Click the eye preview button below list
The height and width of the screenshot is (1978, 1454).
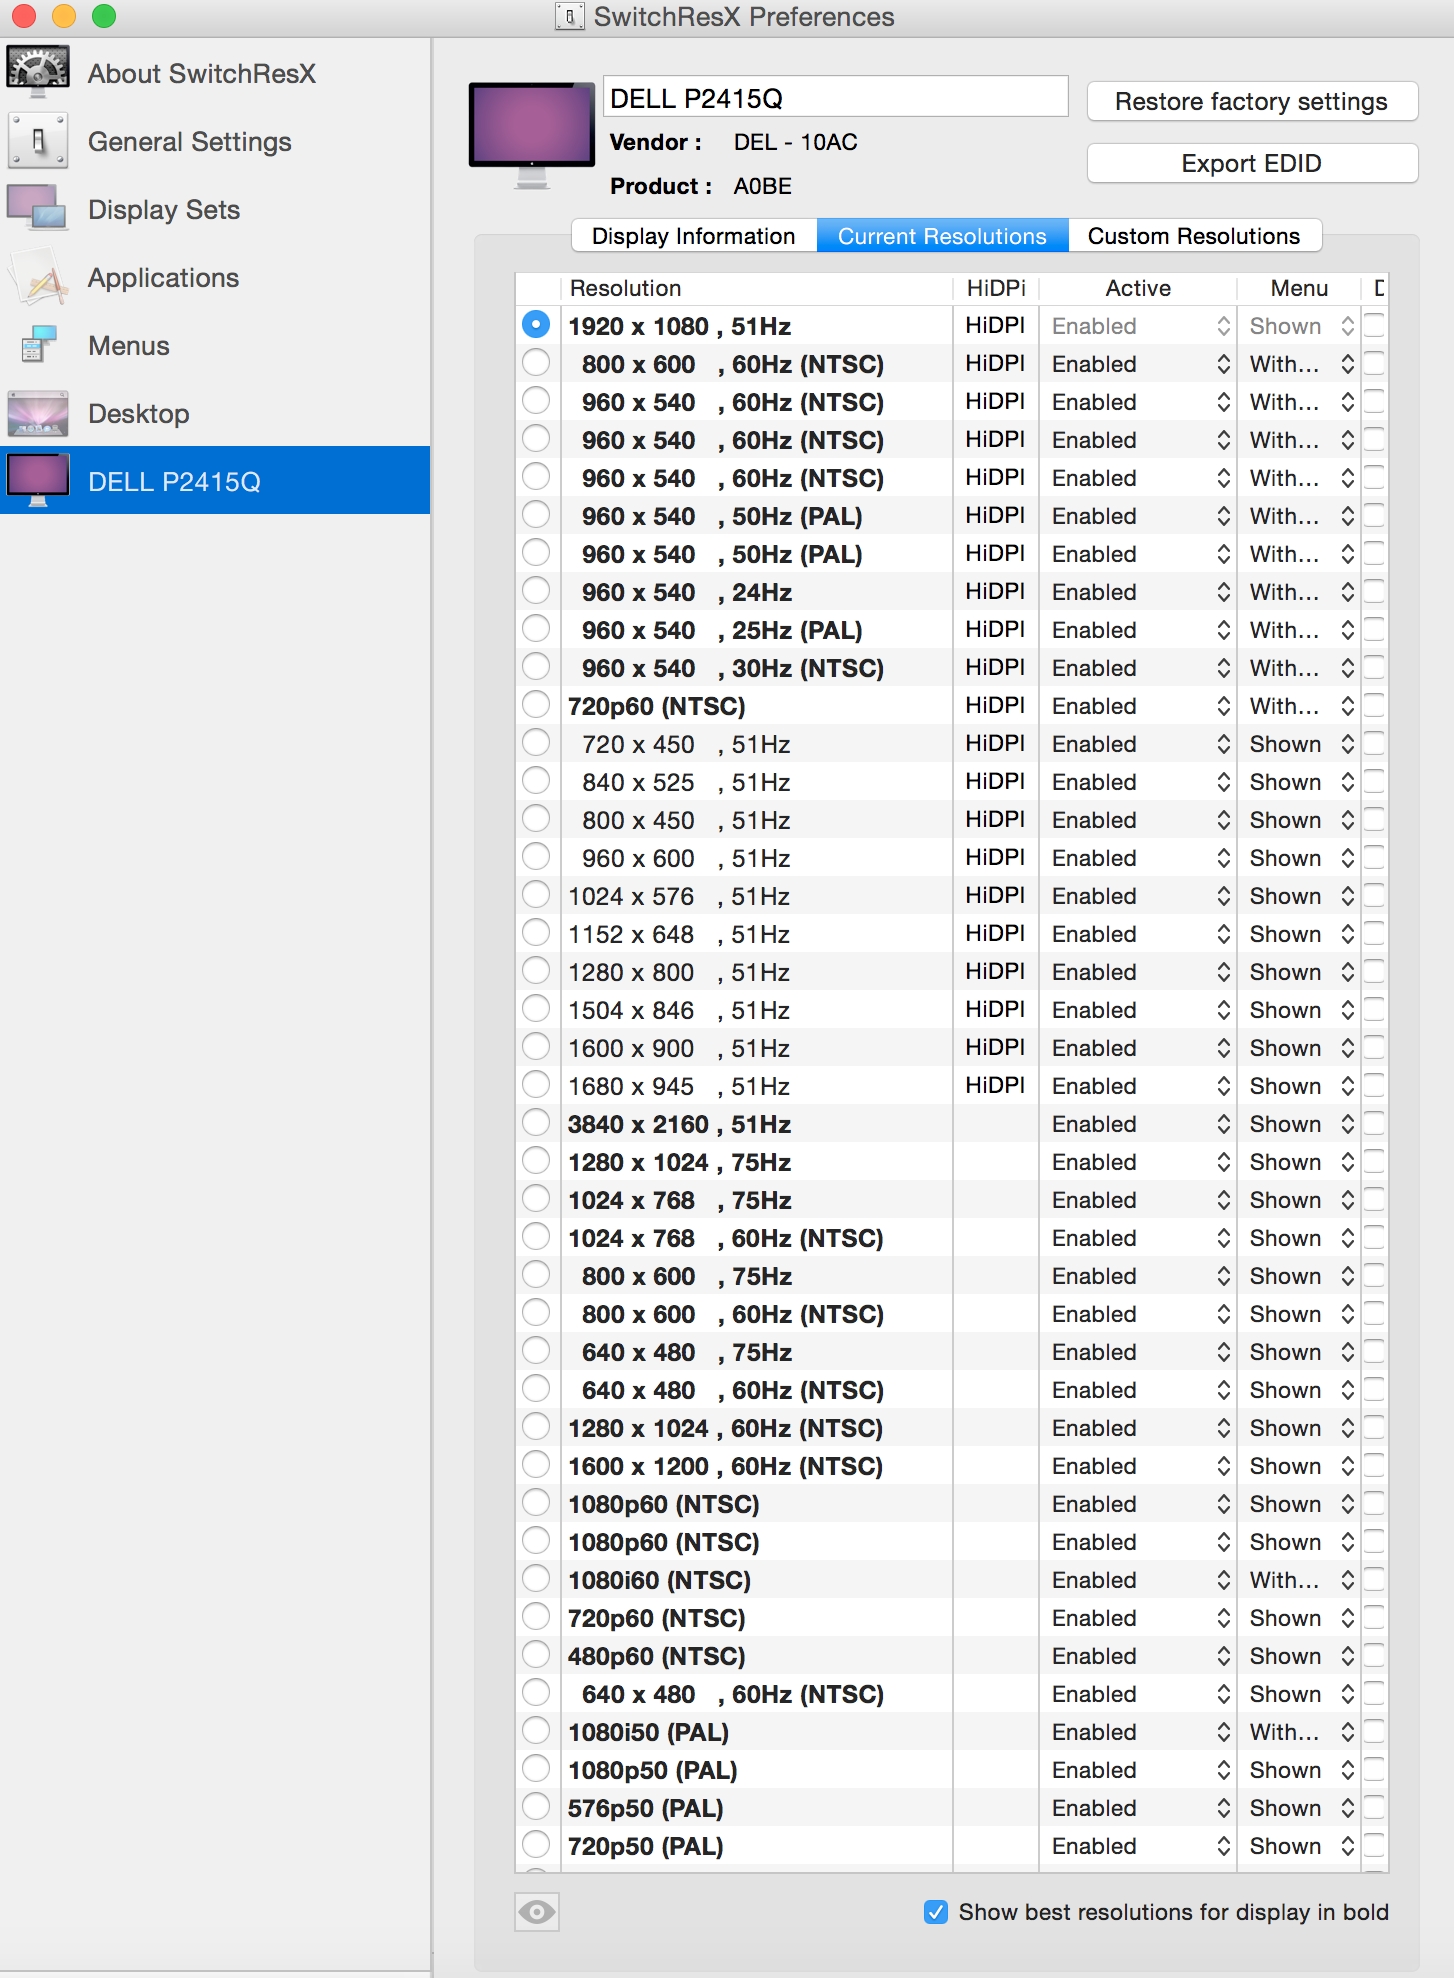[x=537, y=1912]
